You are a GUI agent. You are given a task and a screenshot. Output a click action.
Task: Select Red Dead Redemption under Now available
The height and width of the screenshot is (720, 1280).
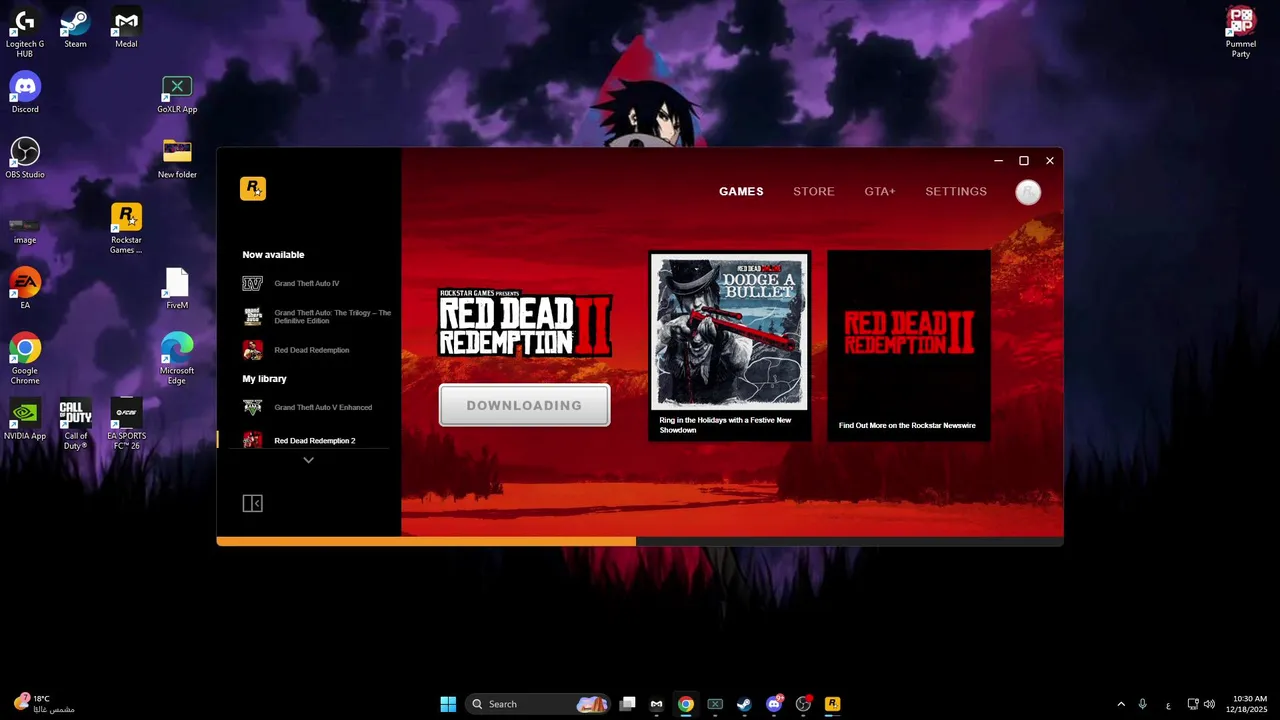[312, 350]
